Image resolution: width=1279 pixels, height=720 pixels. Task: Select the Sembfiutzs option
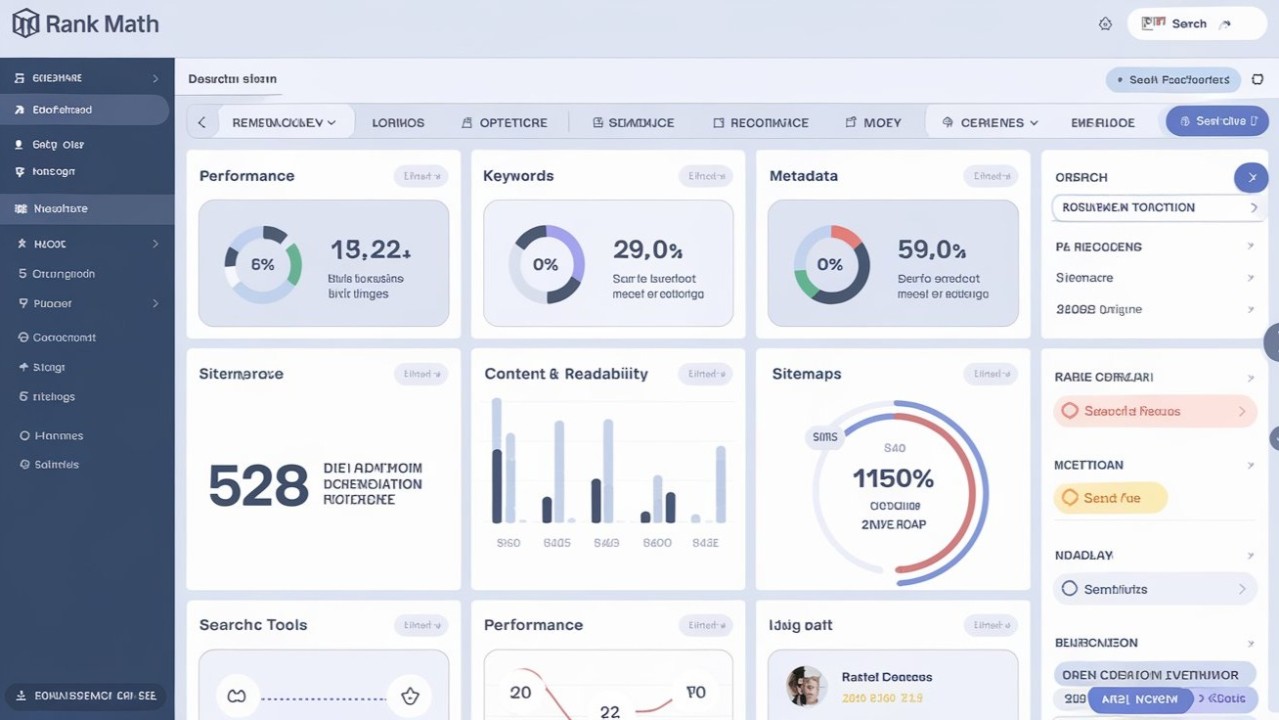(x=1155, y=589)
